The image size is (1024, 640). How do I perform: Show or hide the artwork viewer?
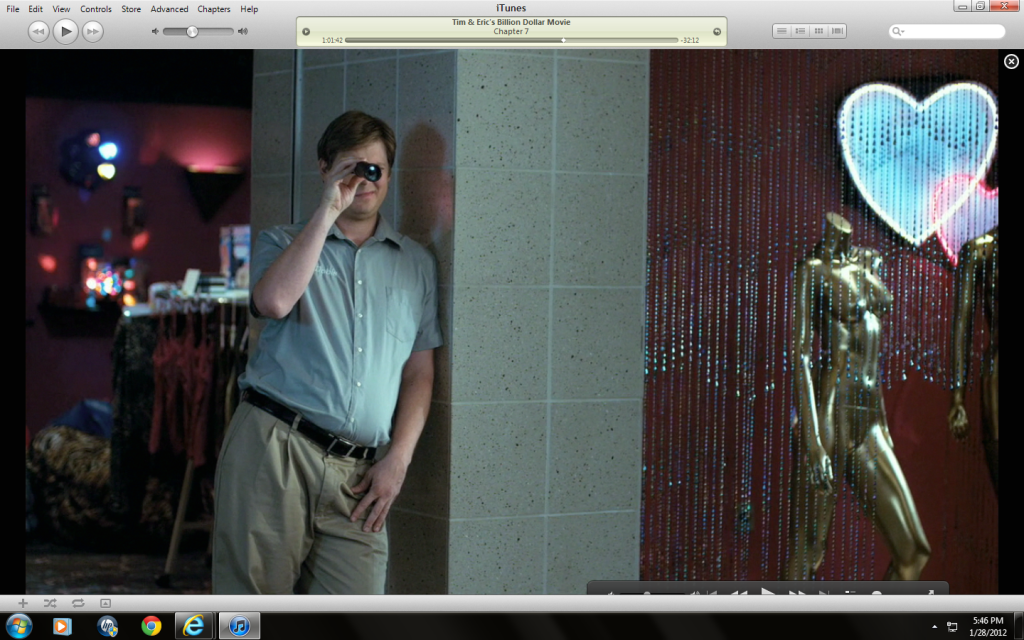[x=105, y=603]
